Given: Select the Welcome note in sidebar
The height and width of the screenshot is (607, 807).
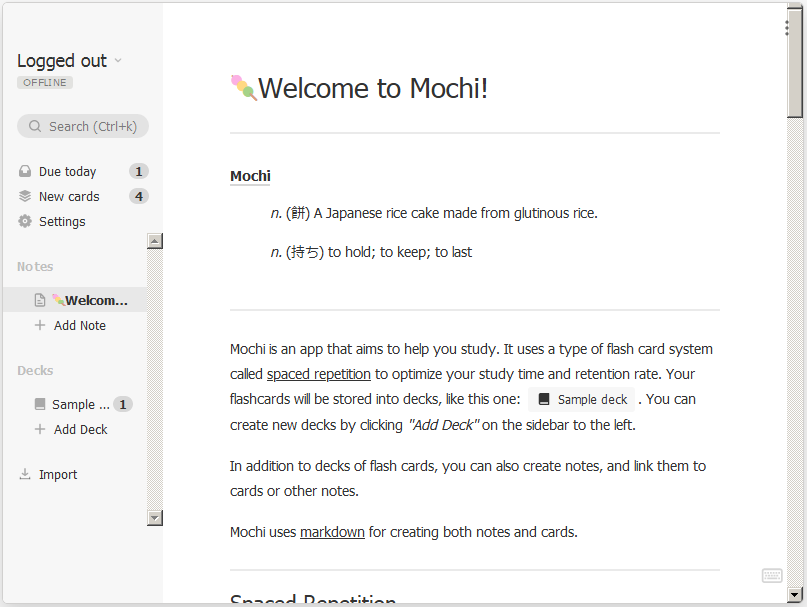Looking at the screenshot, I should (75, 300).
